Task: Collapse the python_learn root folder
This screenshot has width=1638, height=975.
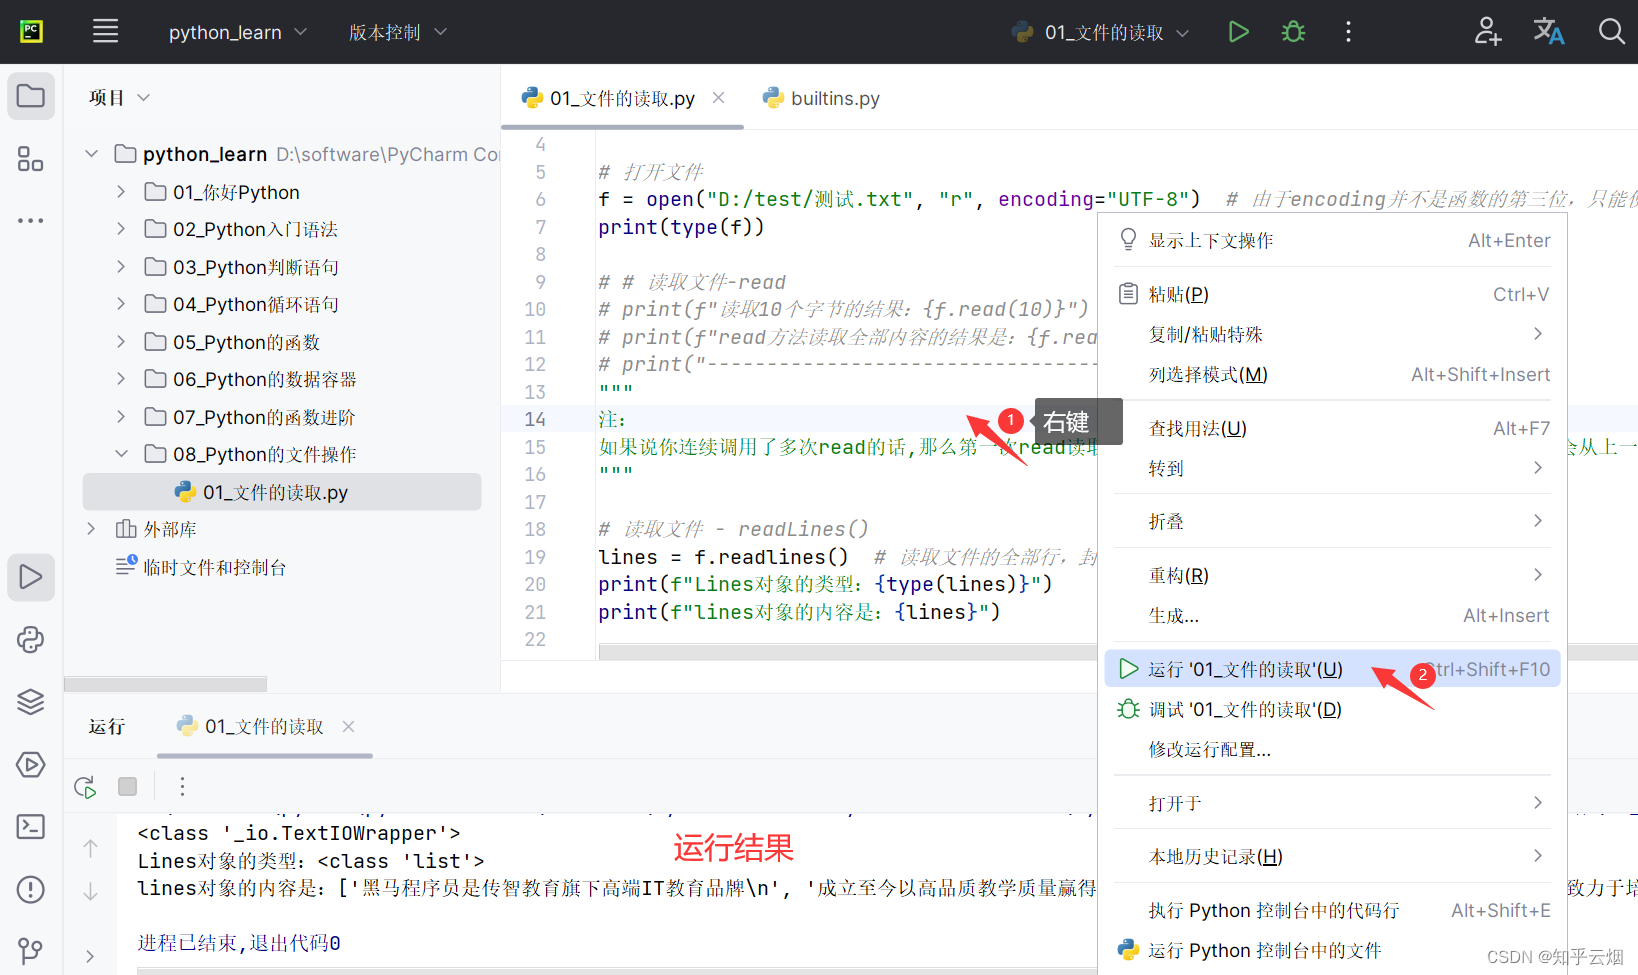Action: point(92,154)
